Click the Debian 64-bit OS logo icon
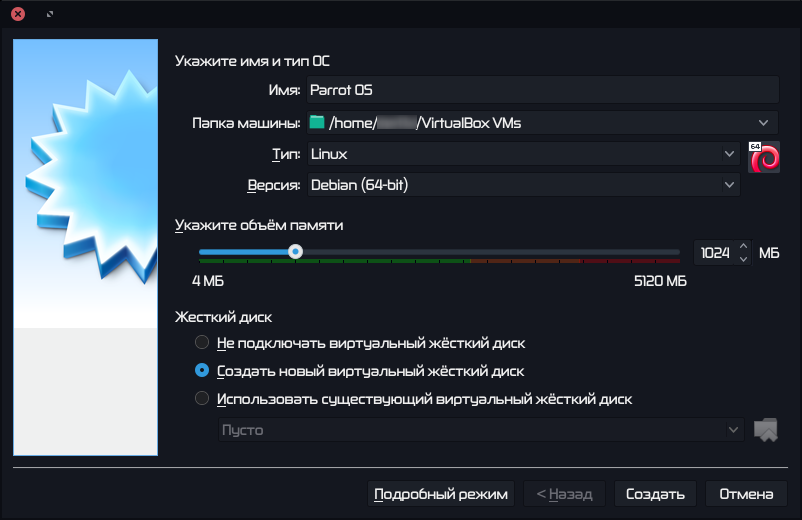This screenshot has height=520, width=802. coord(764,157)
